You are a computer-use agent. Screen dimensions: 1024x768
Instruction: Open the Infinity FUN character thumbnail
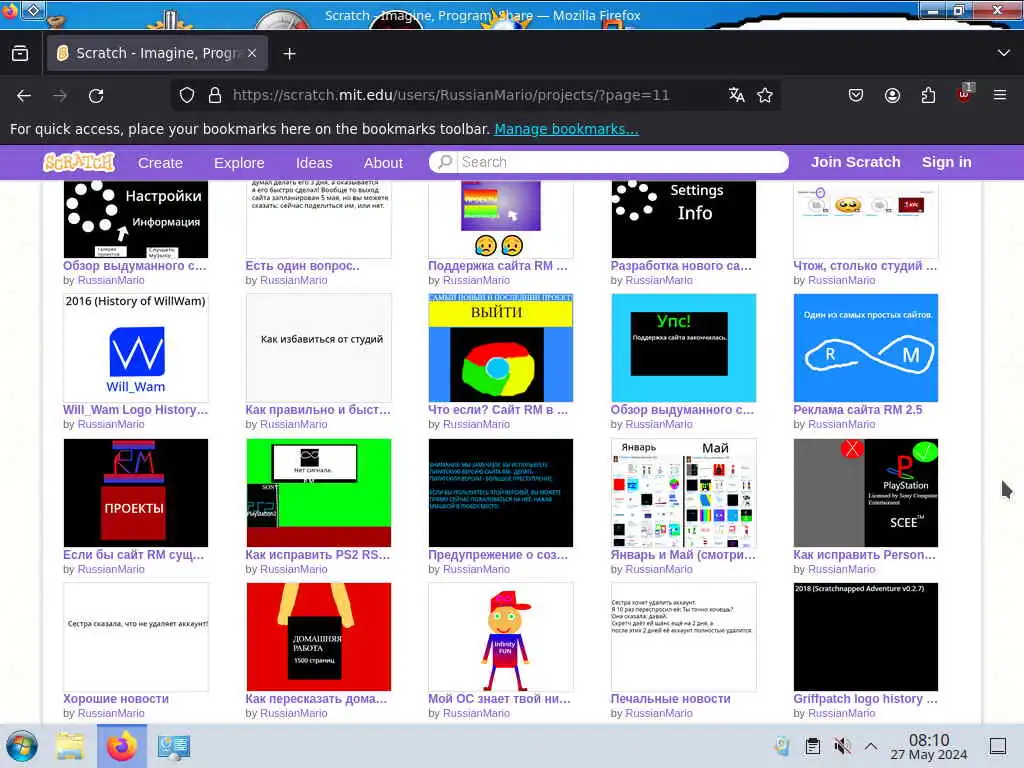click(501, 637)
